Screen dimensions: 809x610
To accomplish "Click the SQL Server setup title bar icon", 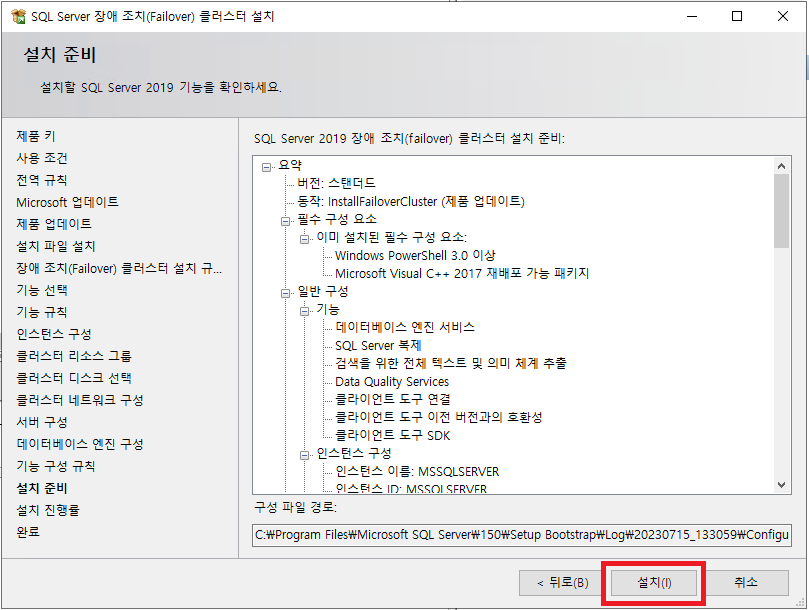I will [x=18, y=17].
